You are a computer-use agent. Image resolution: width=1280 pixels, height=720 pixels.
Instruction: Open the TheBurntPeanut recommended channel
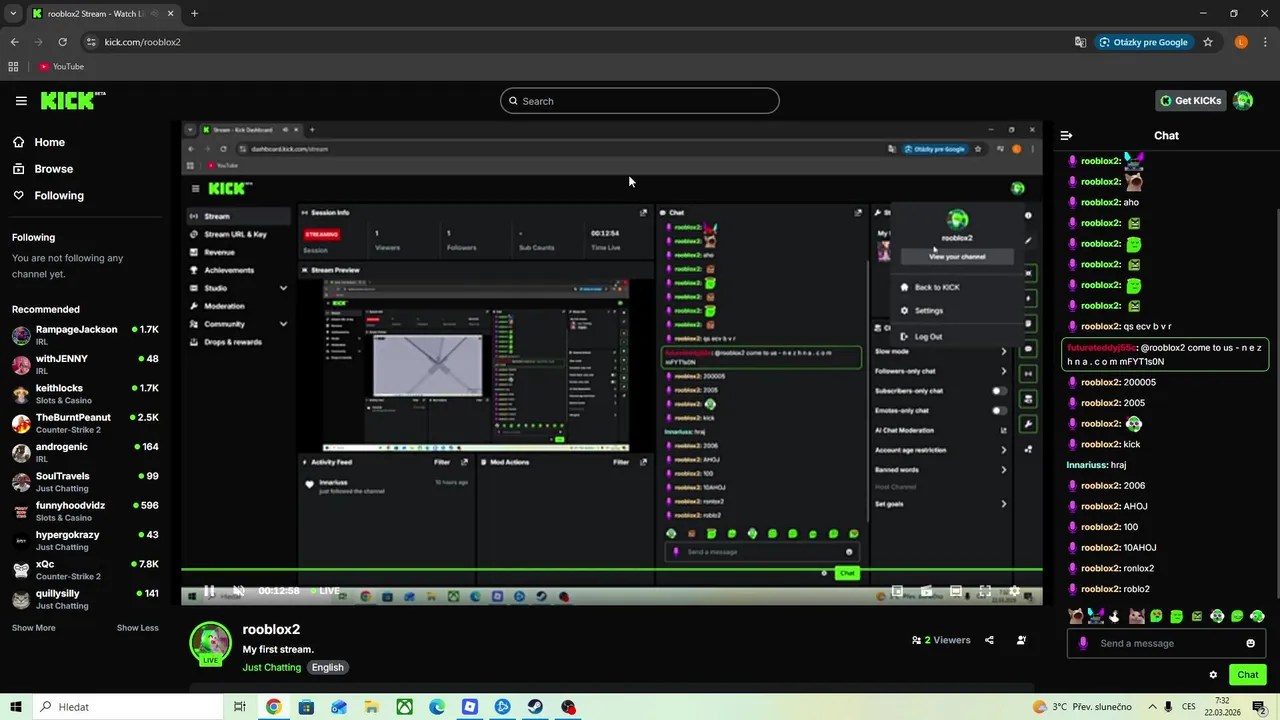tap(85, 423)
